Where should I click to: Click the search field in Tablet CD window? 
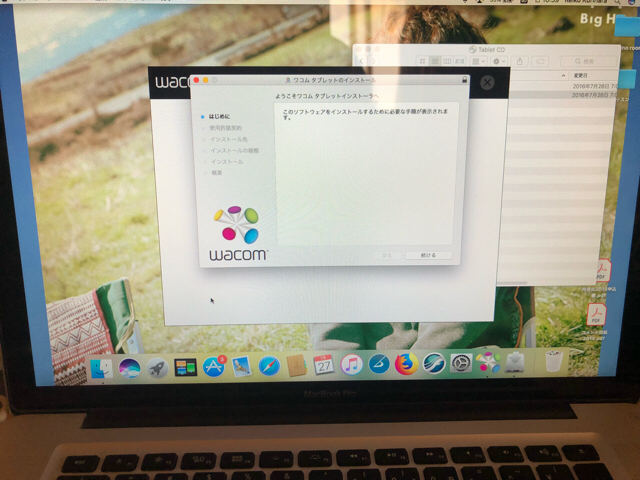coord(588,61)
